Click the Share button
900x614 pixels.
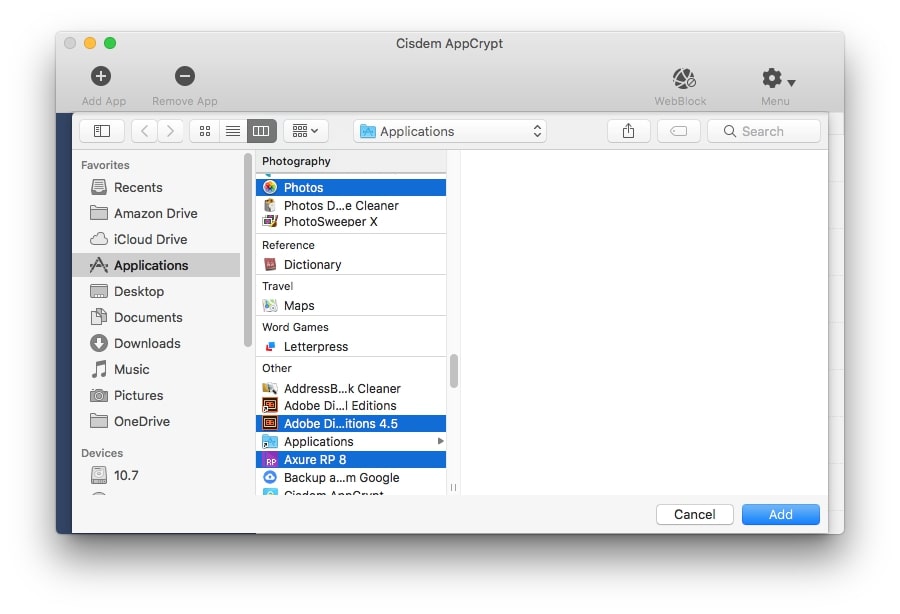pyautogui.click(x=629, y=131)
